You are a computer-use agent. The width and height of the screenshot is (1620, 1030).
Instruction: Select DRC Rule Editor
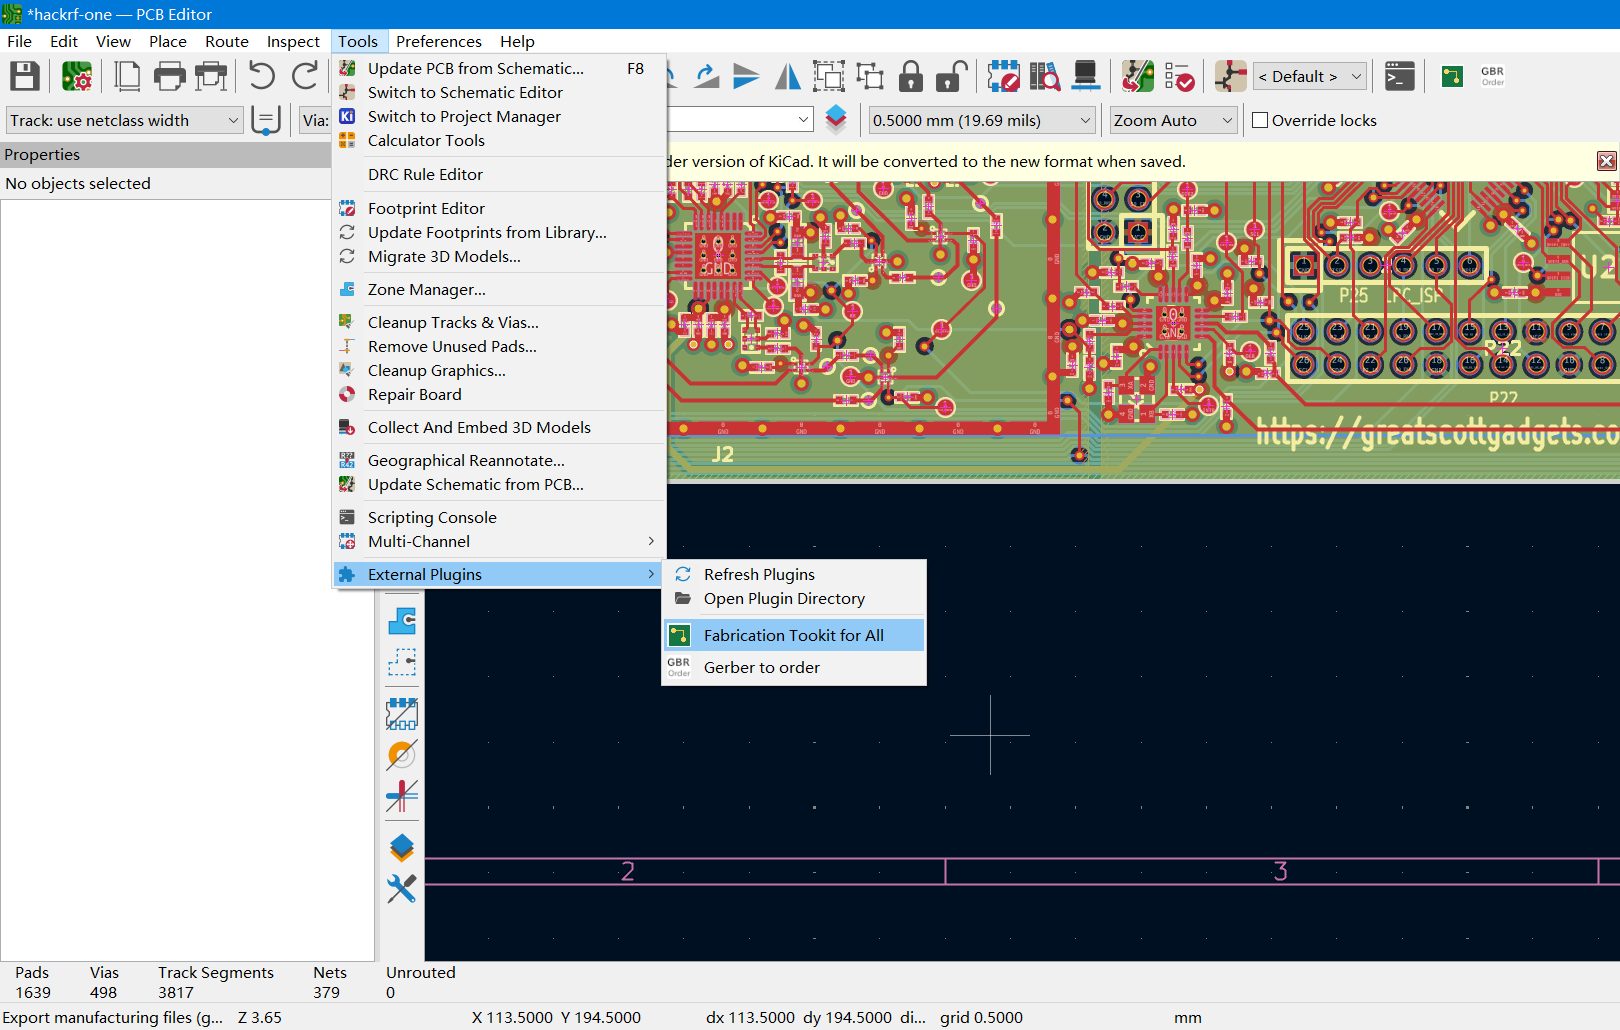[500, 174]
